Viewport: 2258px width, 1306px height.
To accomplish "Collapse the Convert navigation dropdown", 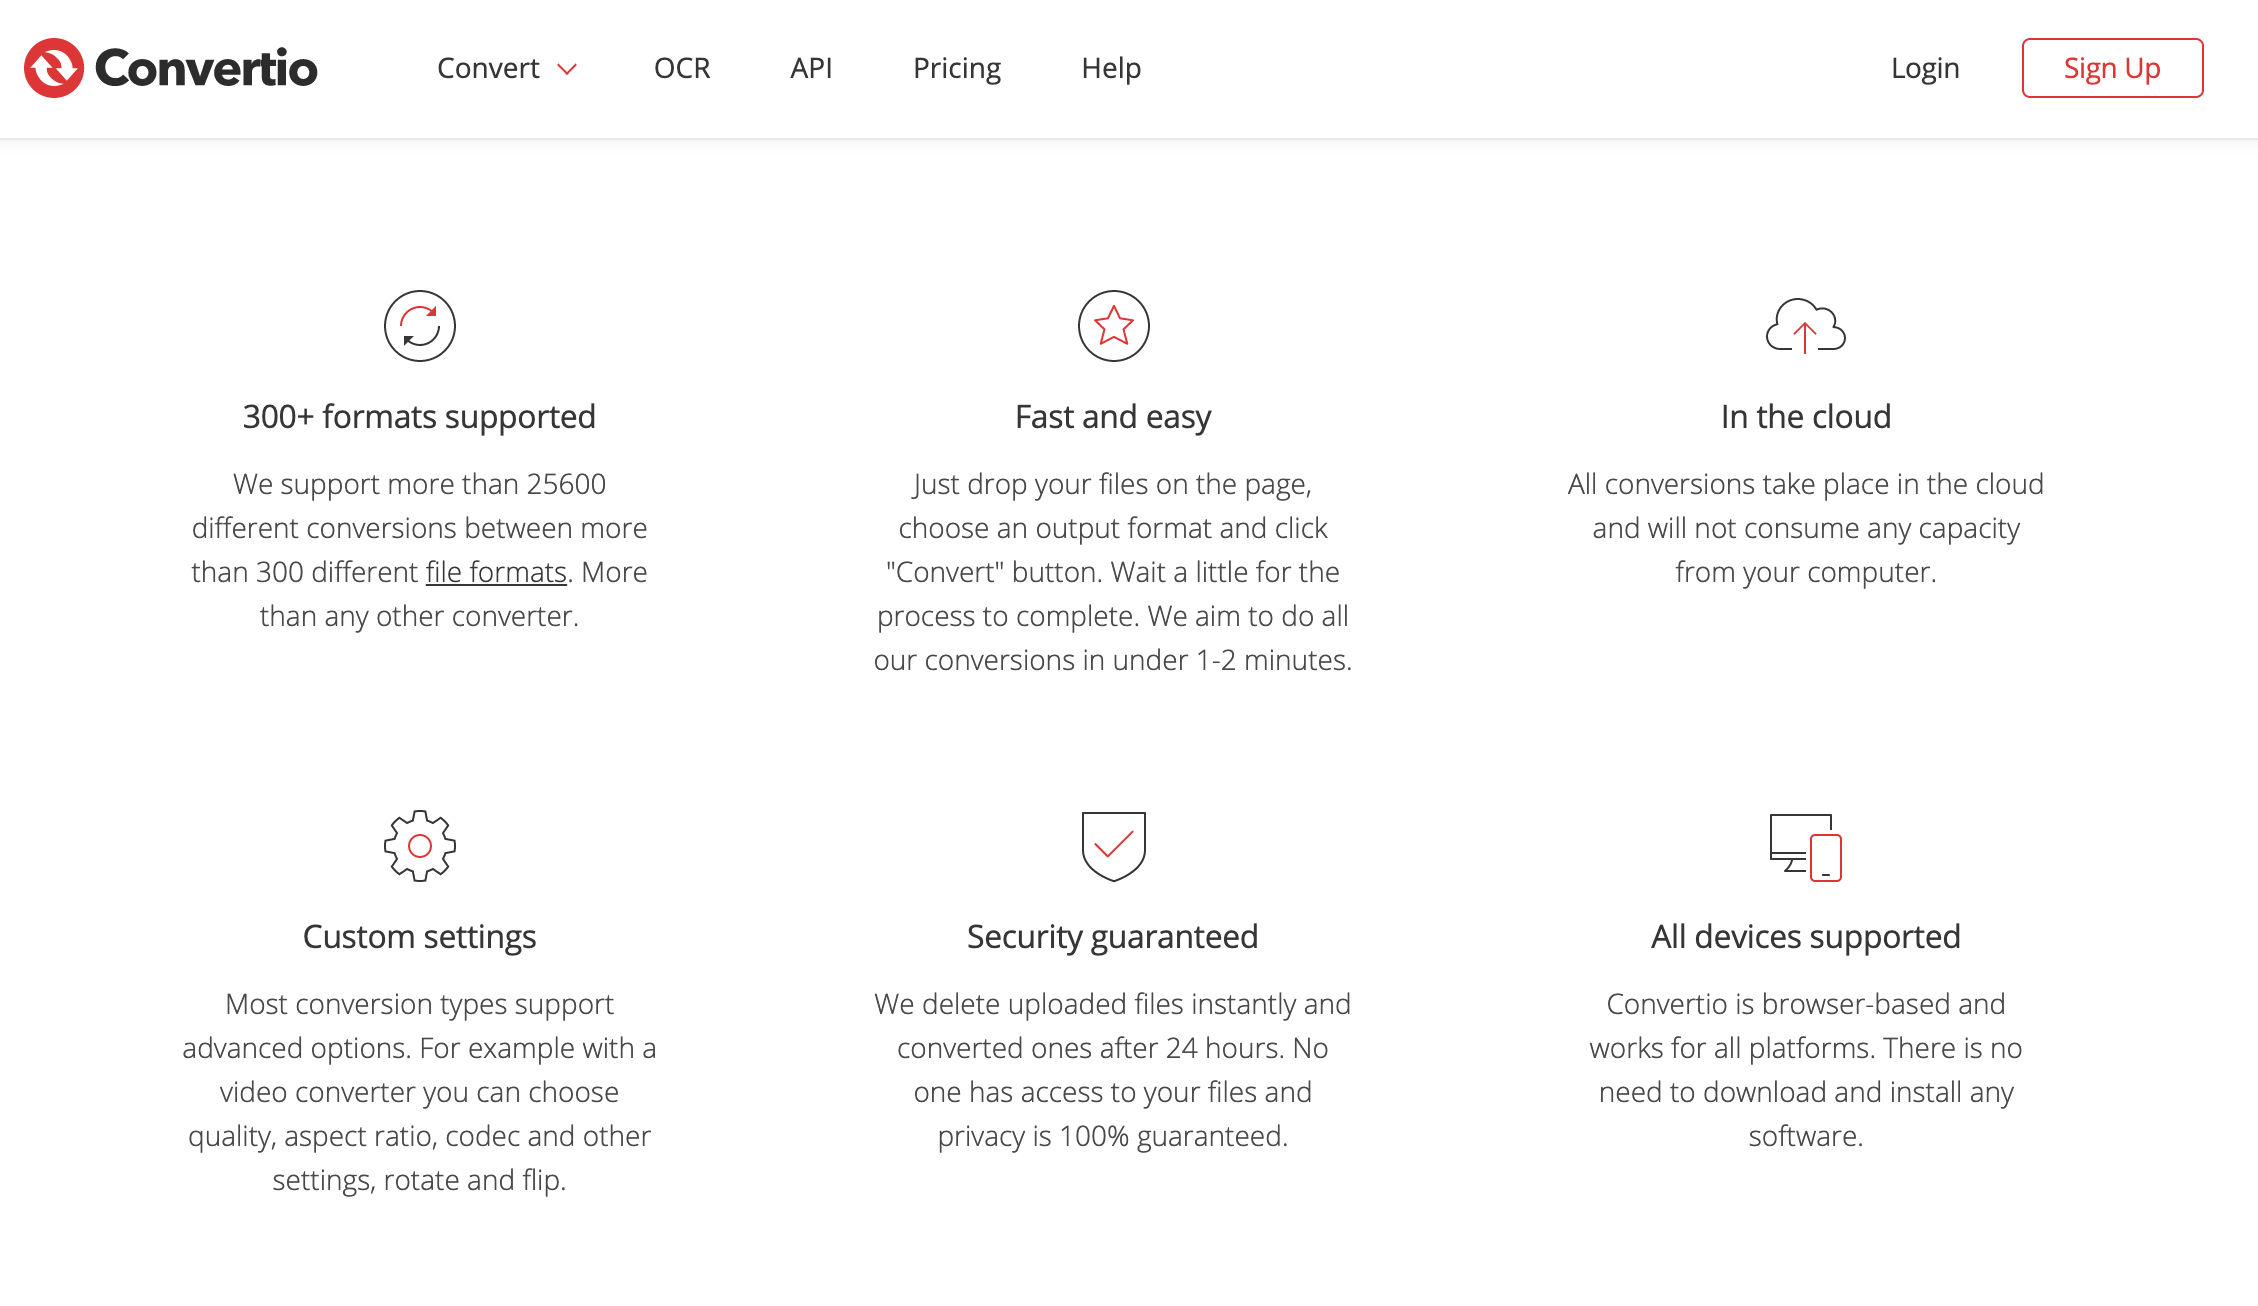I will (567, 70).
